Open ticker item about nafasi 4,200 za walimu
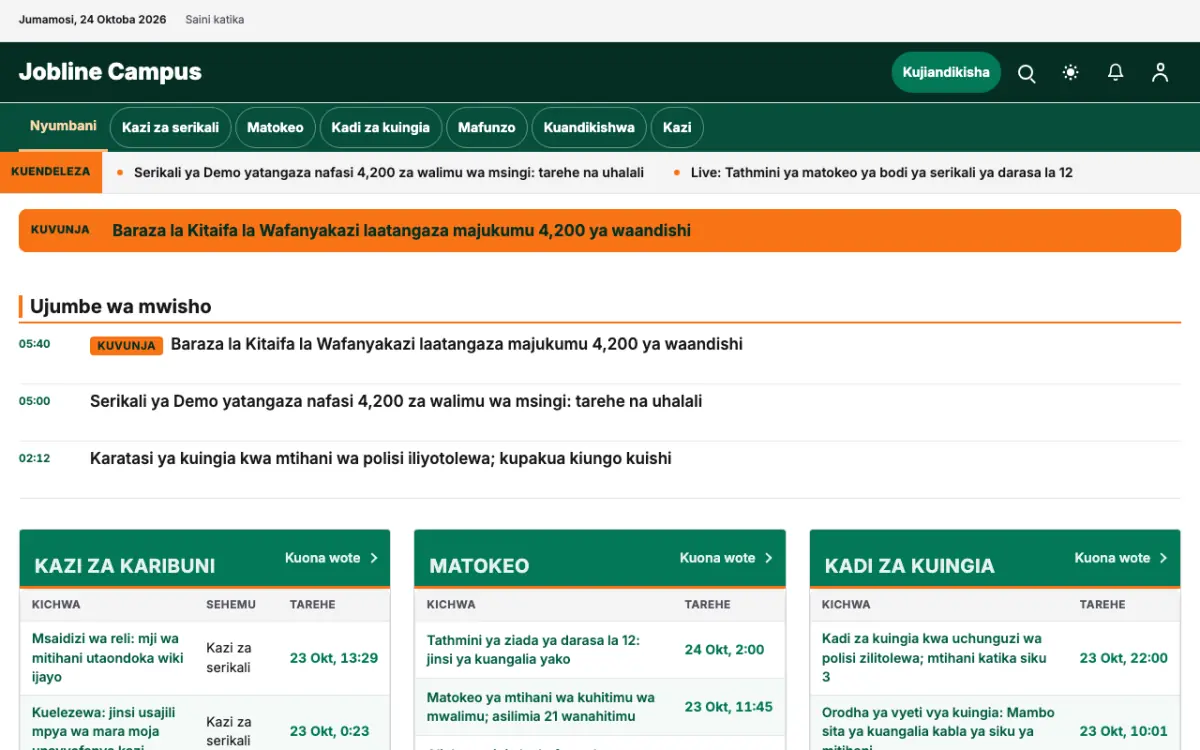The image size is (1200, 750). [x=389, y=172]
